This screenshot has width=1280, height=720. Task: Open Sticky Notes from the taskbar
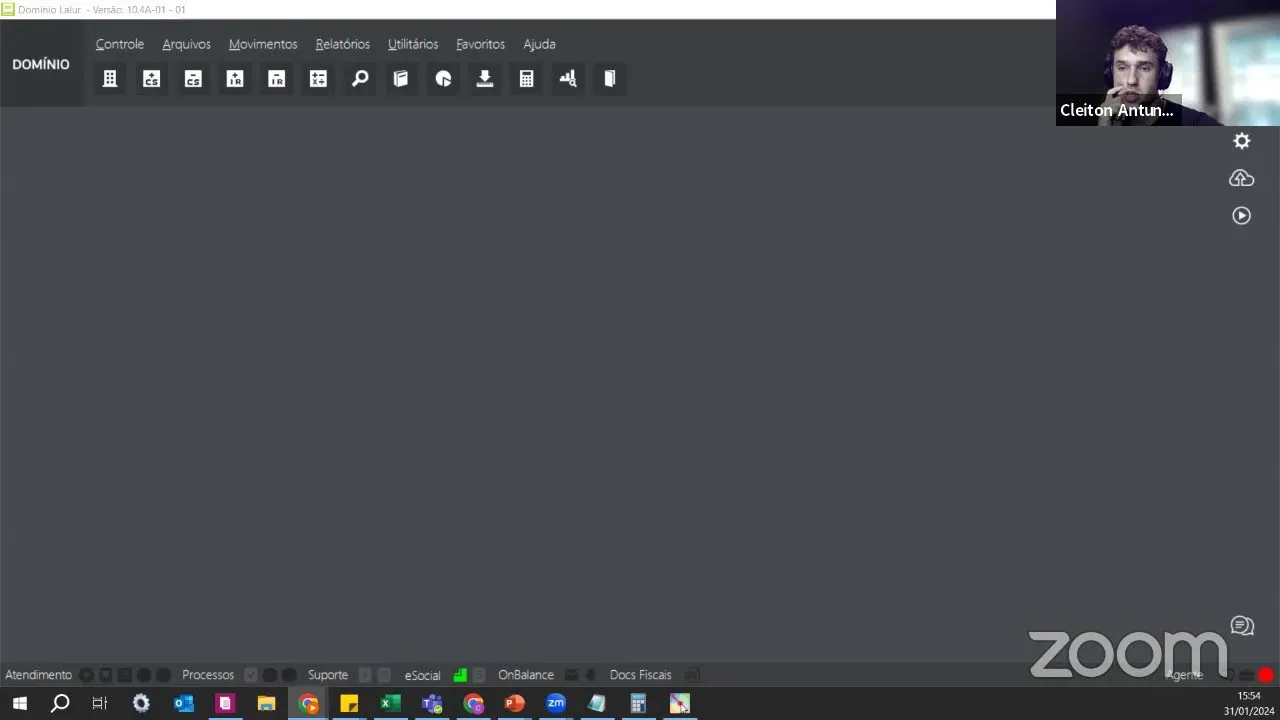pyautogui.click(x=349, y=704)
